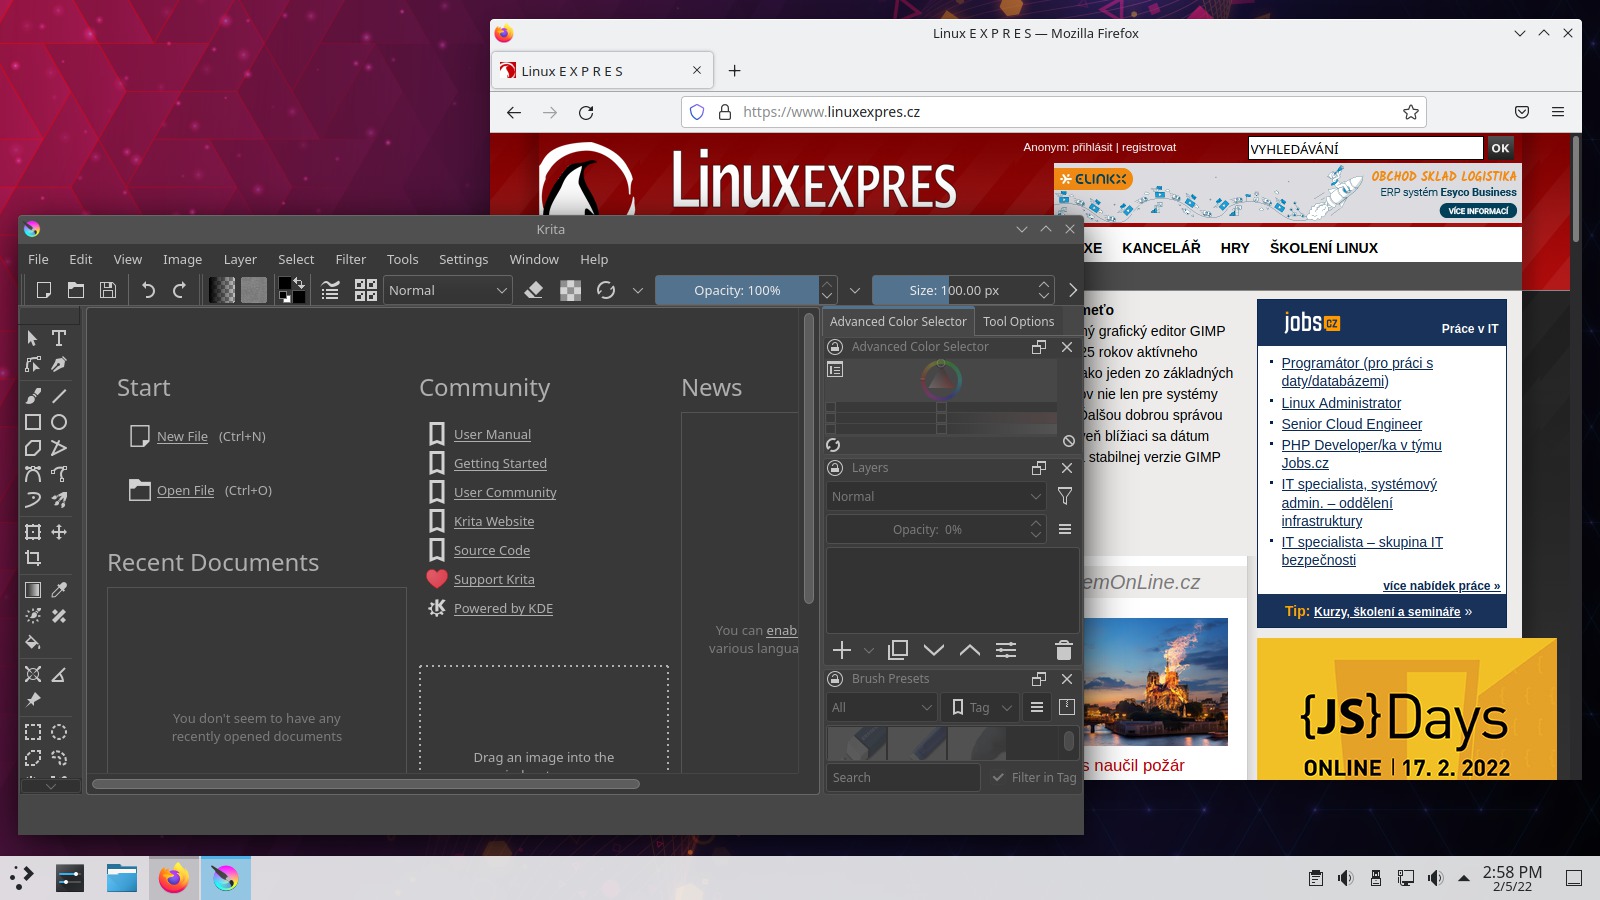The width and height of the screenshot is (1600, 900).
Task: Open the Settings menu
Action: click(x=464, y=259)
